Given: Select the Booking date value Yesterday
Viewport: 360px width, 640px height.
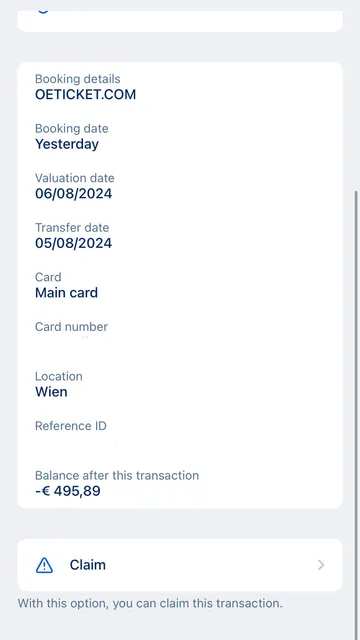Looking at the screenshot, I should [67, 144].
